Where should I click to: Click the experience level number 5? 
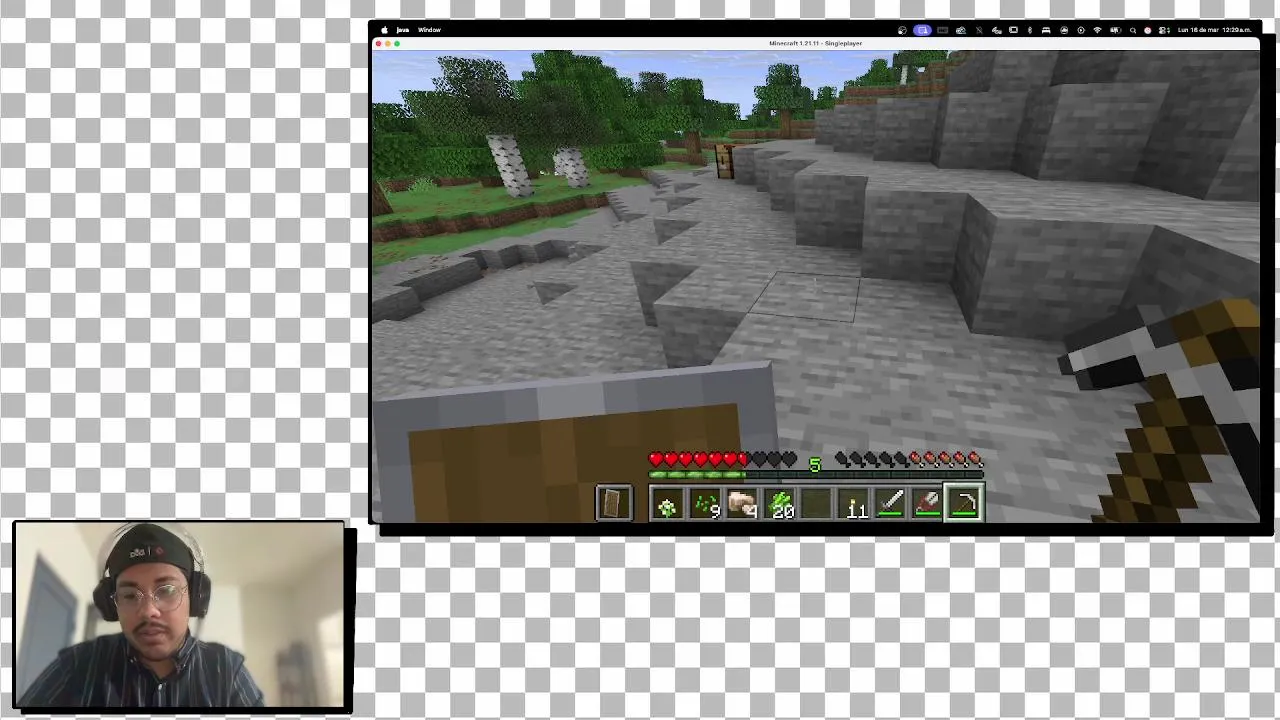815,465
